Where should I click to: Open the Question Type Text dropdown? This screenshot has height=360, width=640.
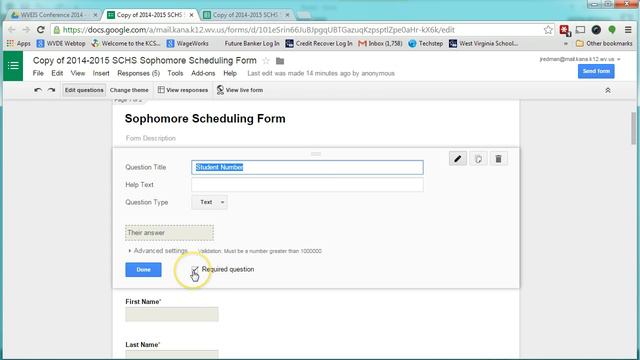pos(209,202)
